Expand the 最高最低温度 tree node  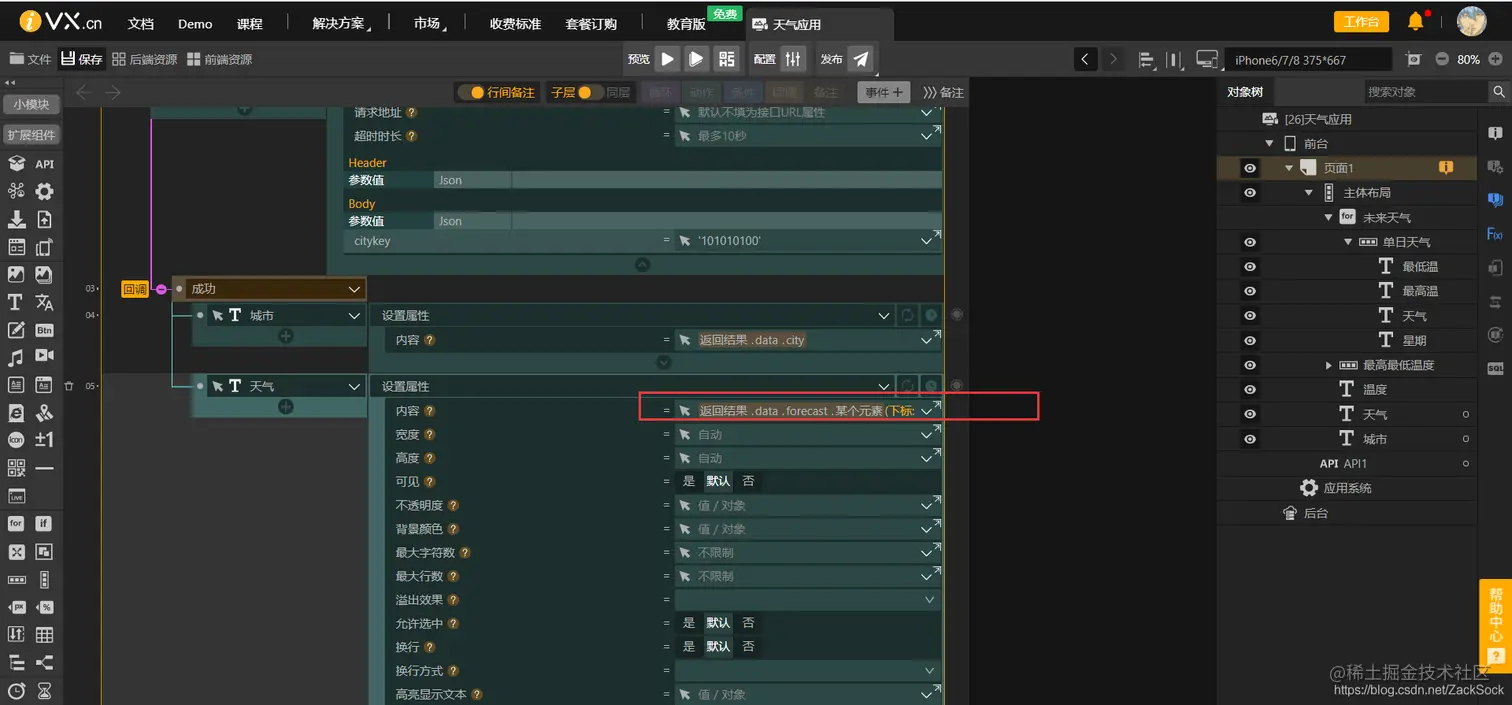pos(1328,365)
